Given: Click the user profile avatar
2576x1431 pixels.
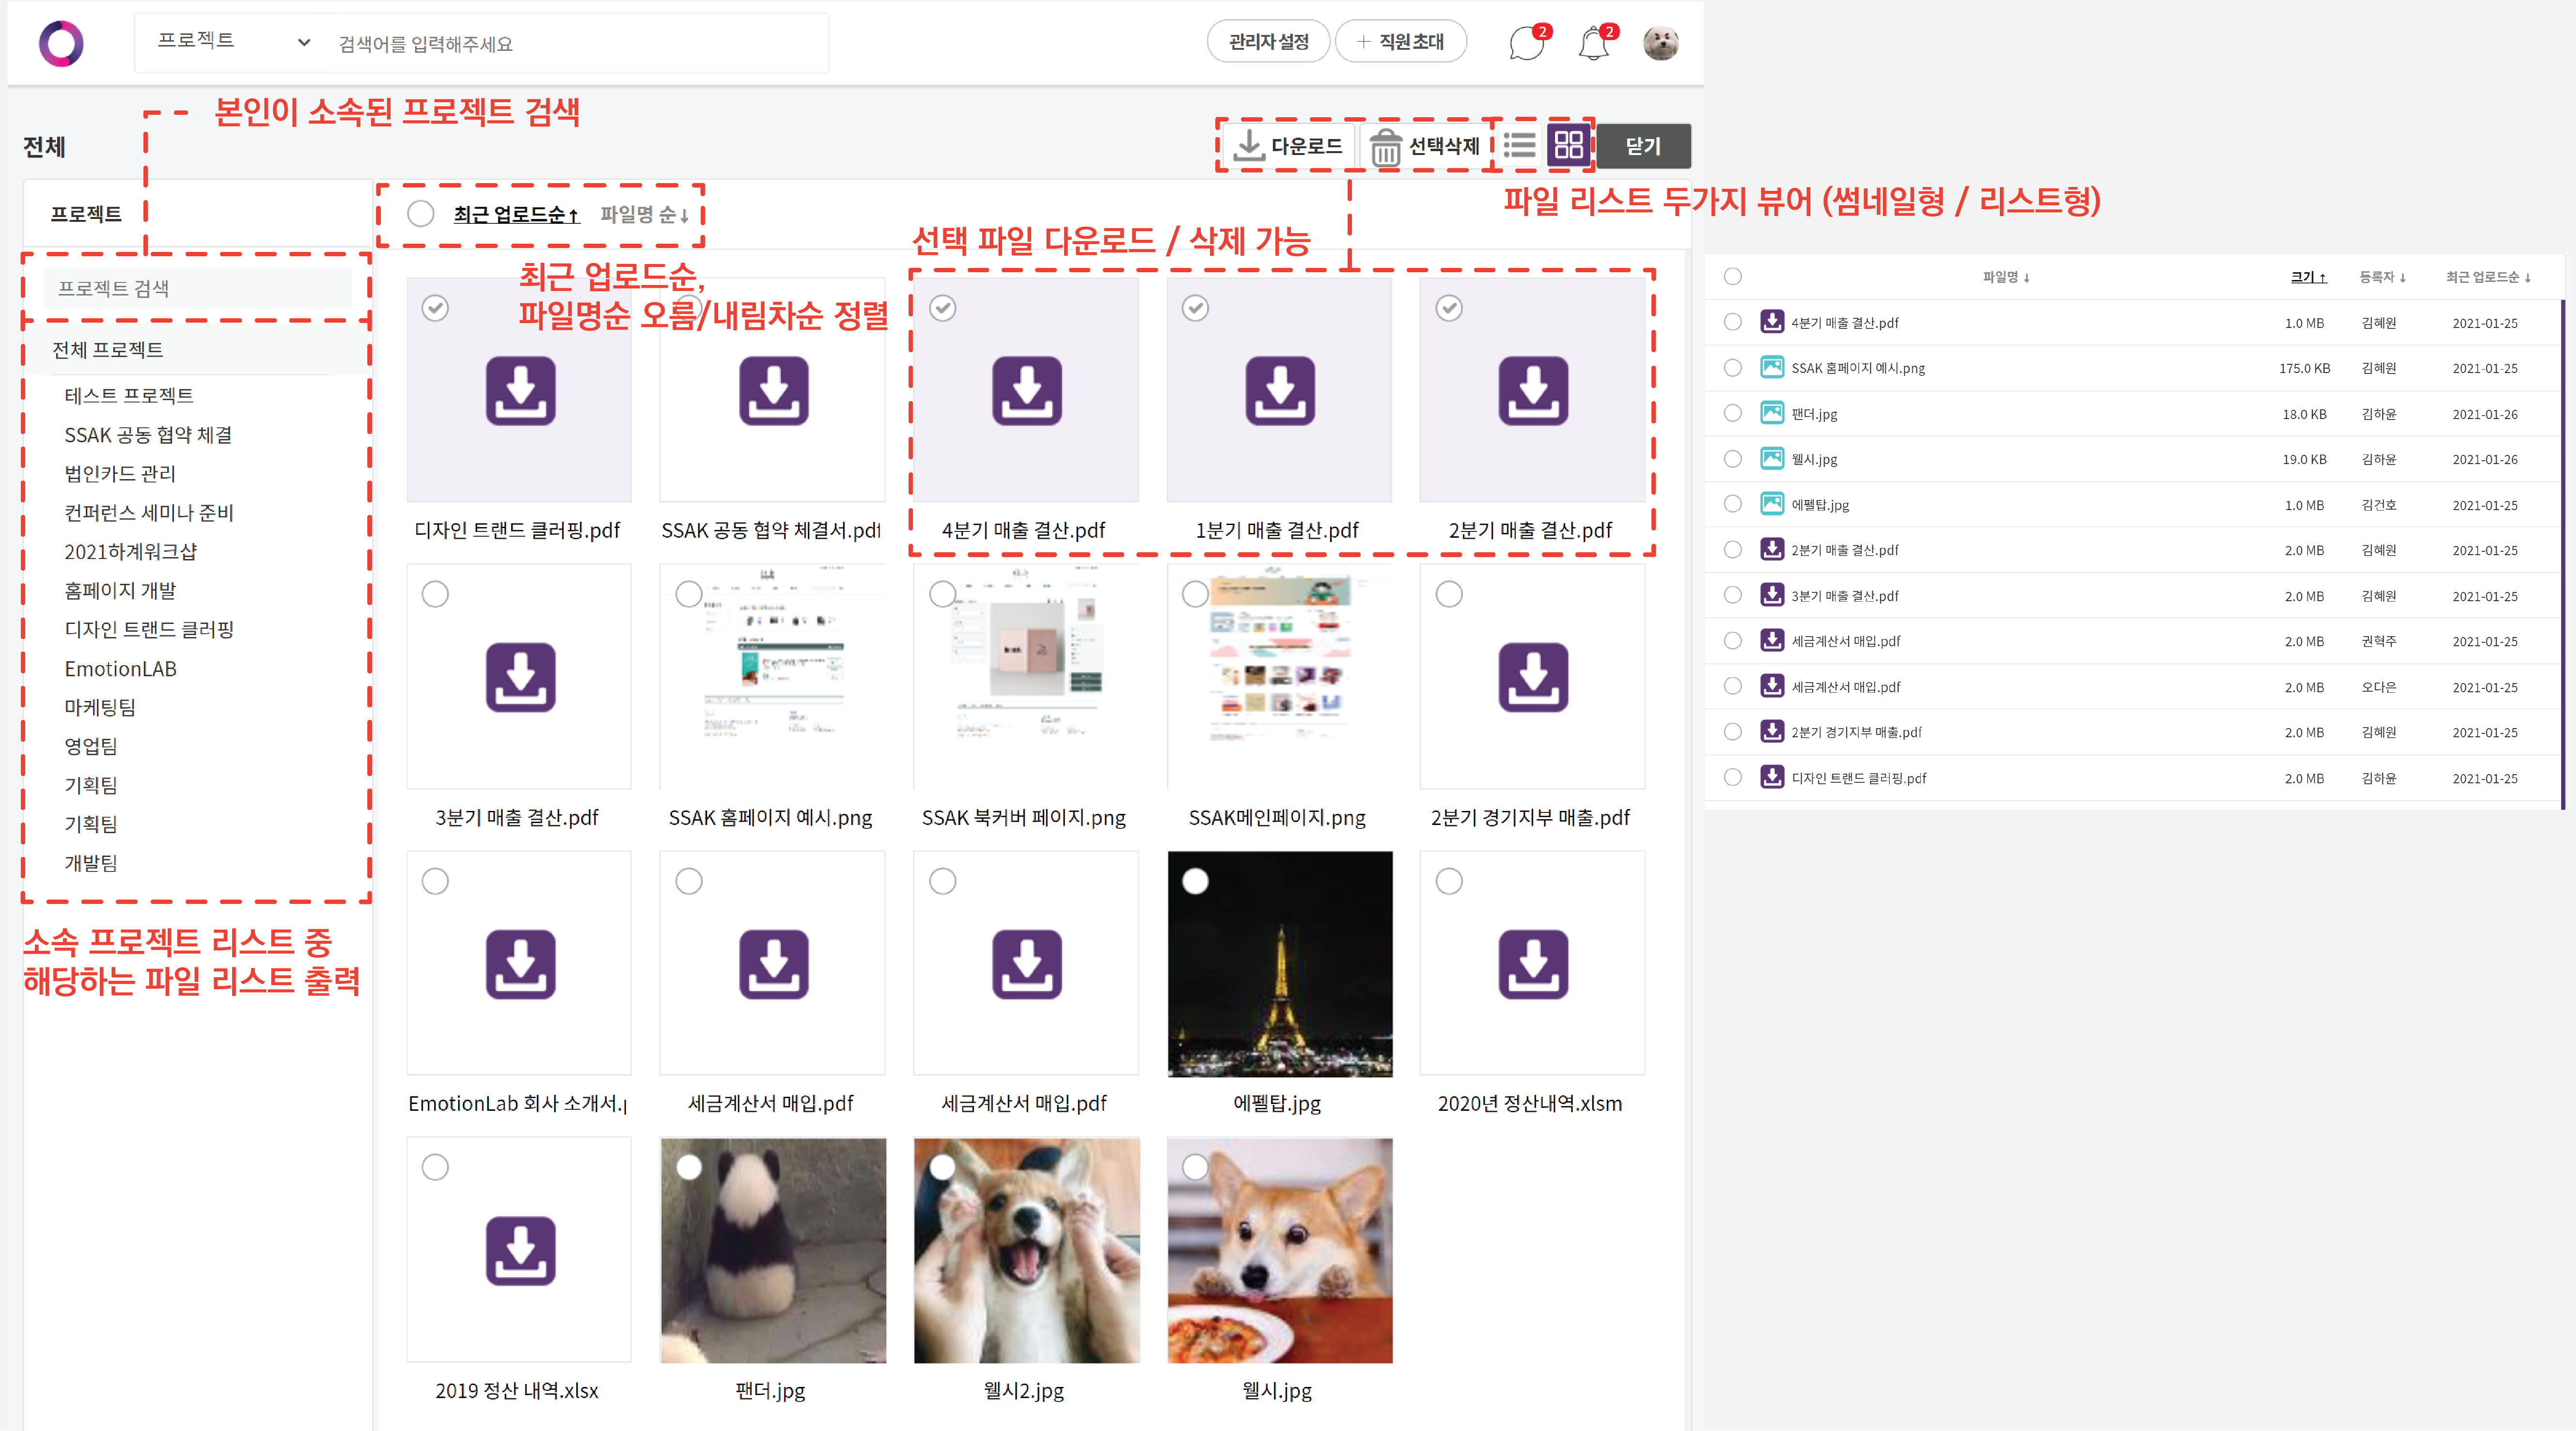Looking at the screenshot, I should click(1660, 43).
